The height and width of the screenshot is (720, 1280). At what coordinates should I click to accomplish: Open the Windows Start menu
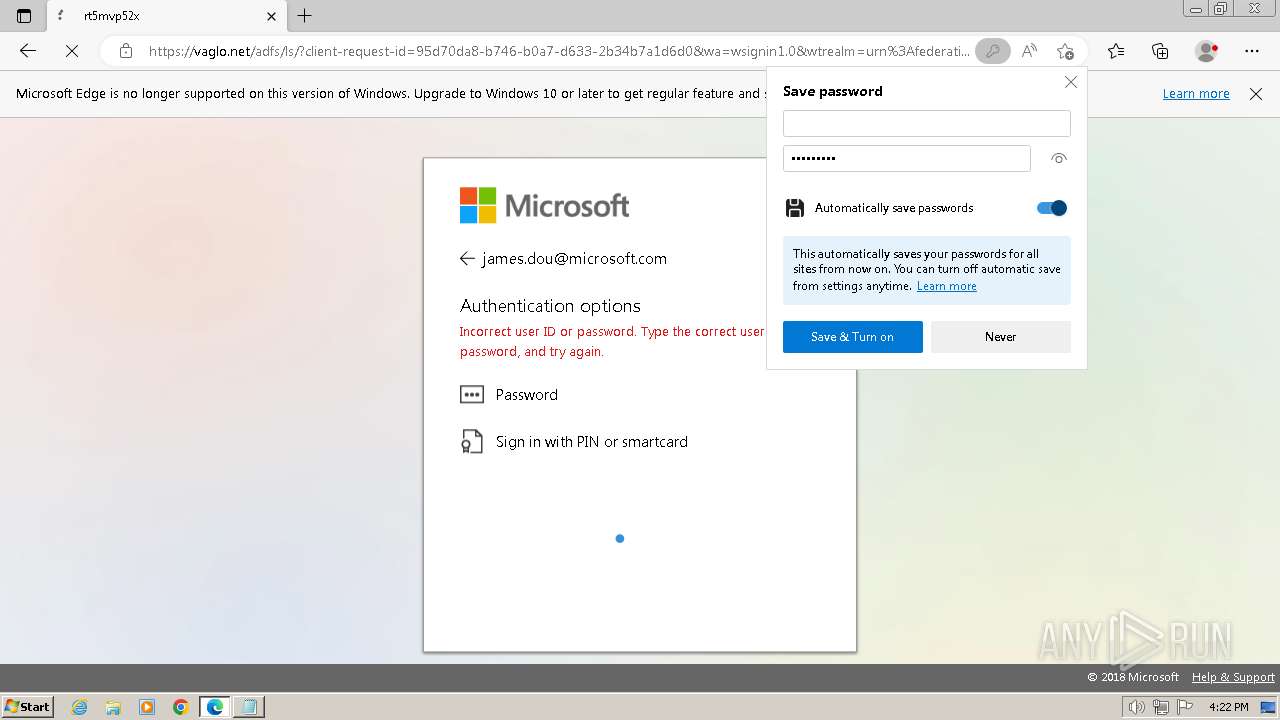tap(27, 707)
